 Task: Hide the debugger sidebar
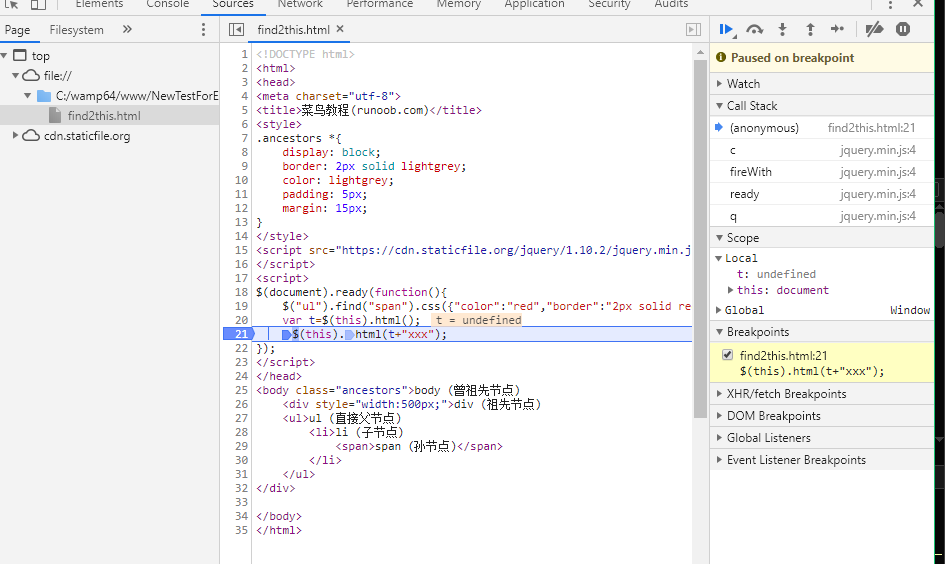pyautogui.click(x=694, y=30)
